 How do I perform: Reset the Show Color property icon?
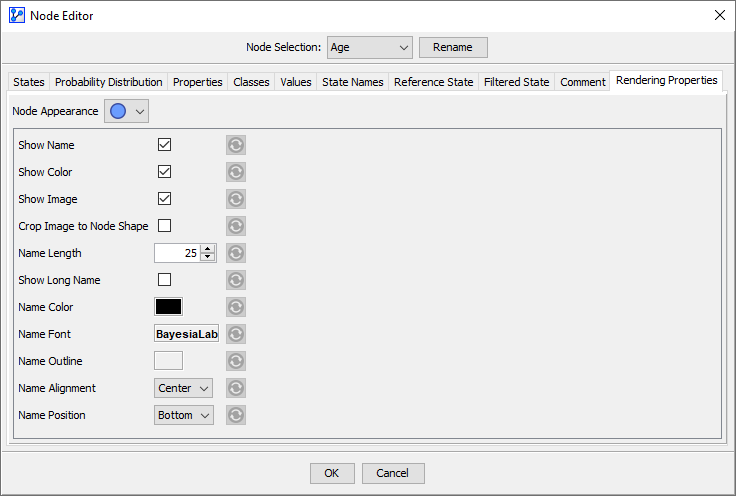click(236, 172)
